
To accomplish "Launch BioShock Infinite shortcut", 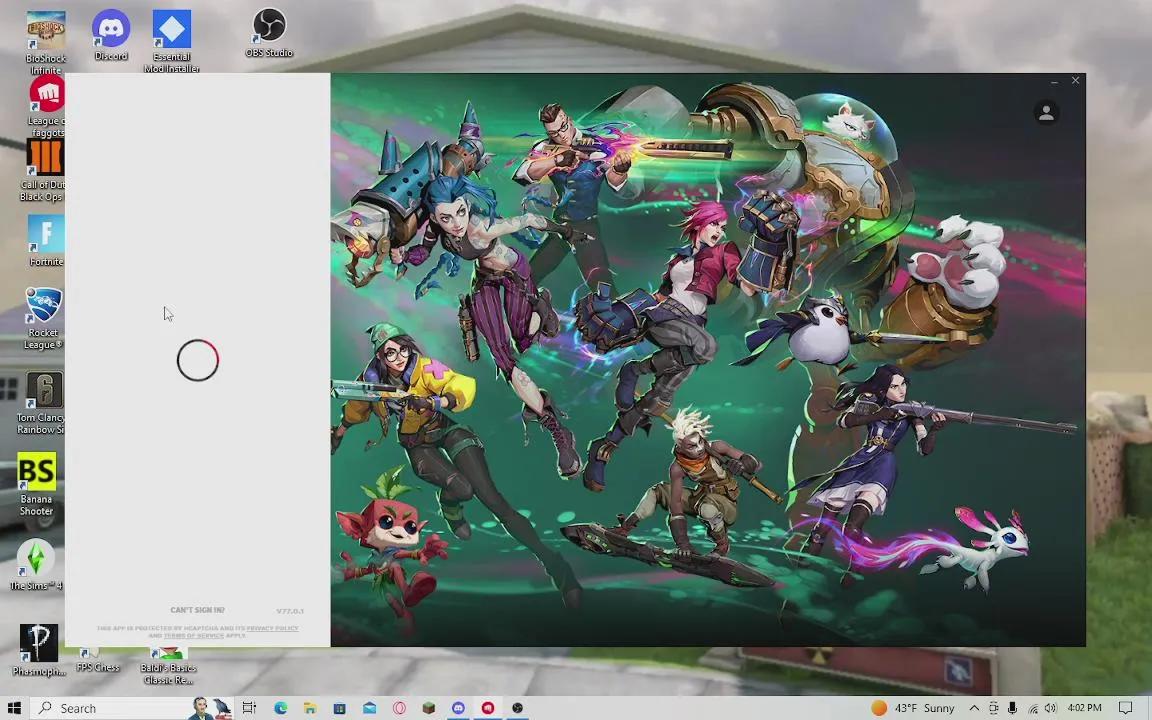I will [x=45, y=30].
